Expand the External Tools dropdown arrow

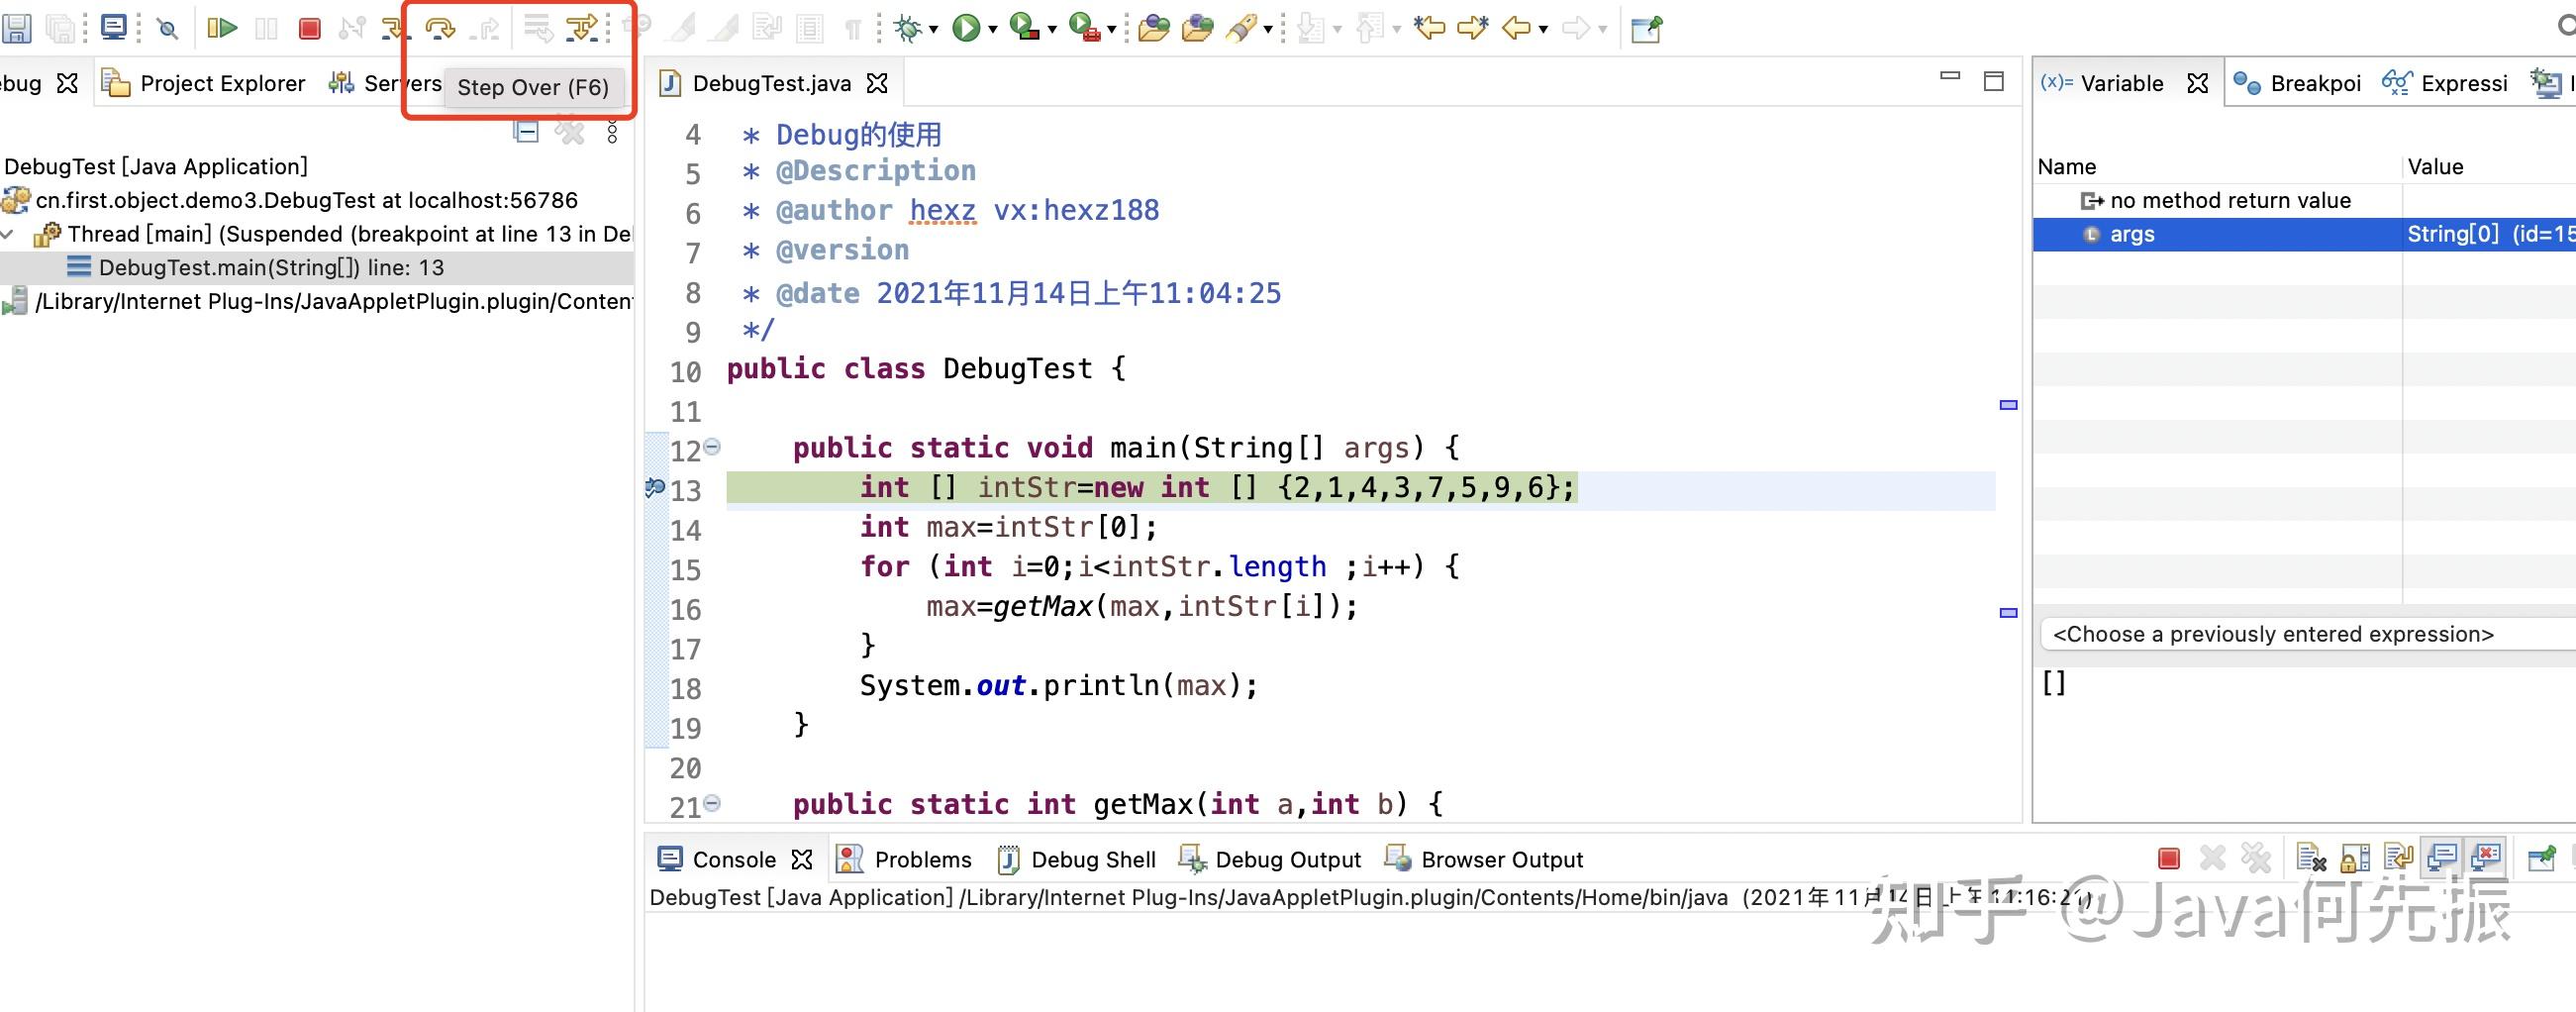pyautogui.click(x=1111, y=29)
